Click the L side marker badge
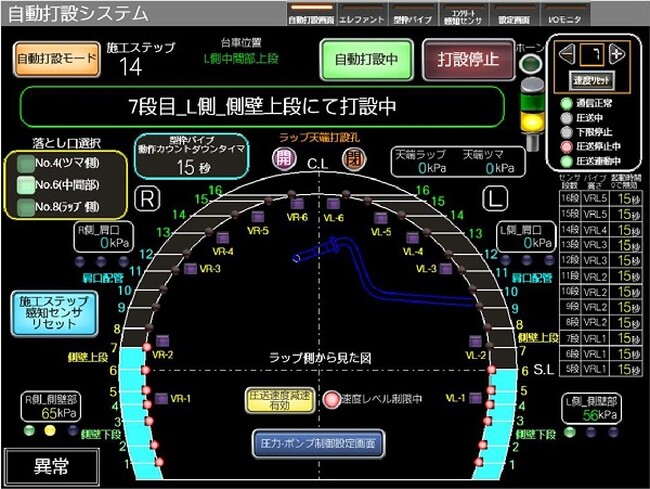Viewport: 650px width, 489px height. 495,199
